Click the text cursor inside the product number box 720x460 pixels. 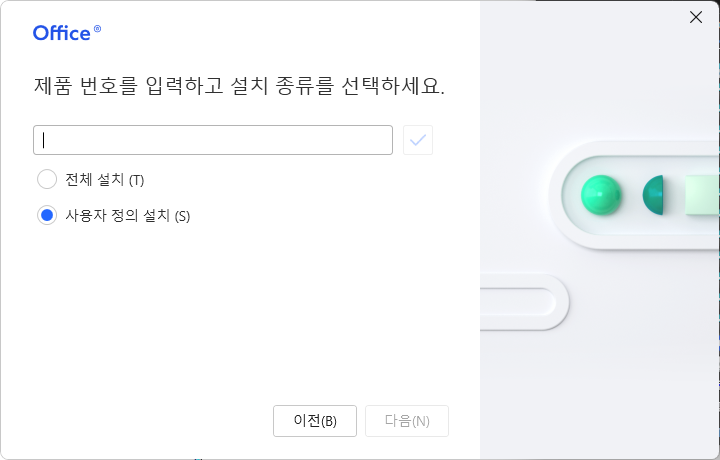click(x=44, y=140)
